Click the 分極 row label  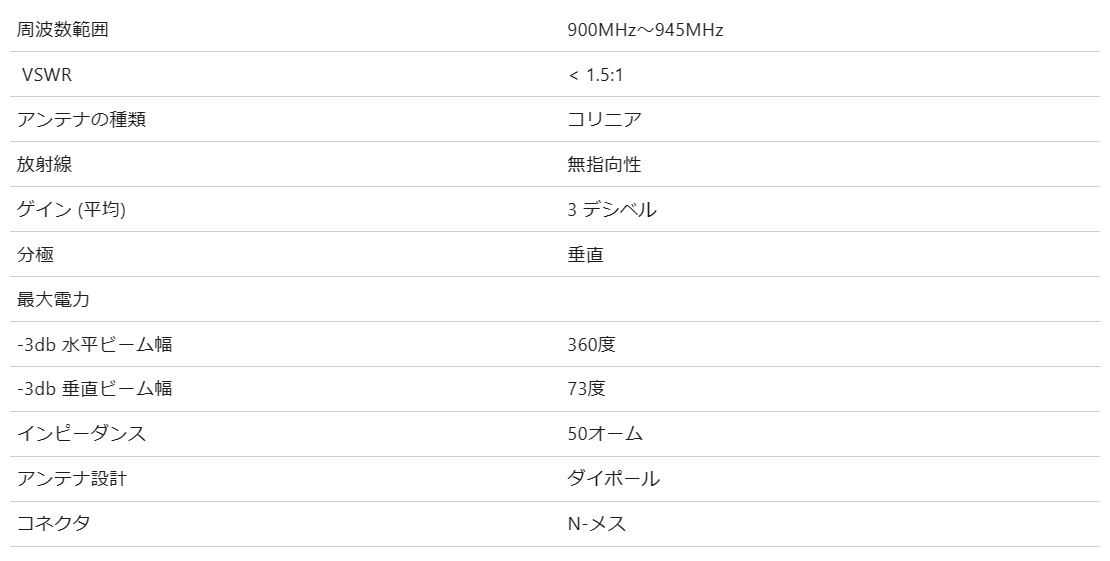pos(35,254)
